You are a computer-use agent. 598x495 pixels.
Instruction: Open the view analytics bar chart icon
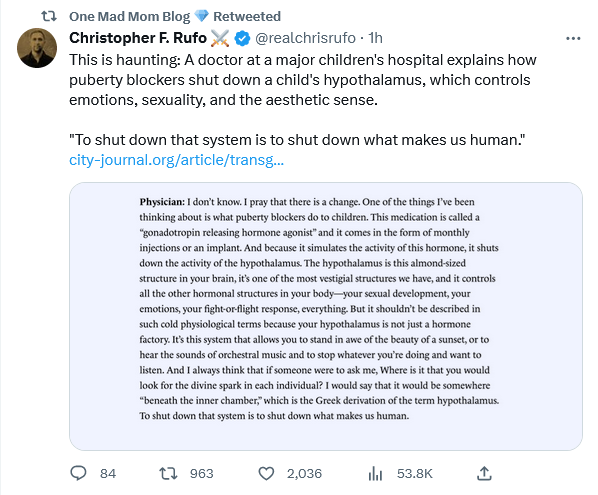tap(375, 474)
